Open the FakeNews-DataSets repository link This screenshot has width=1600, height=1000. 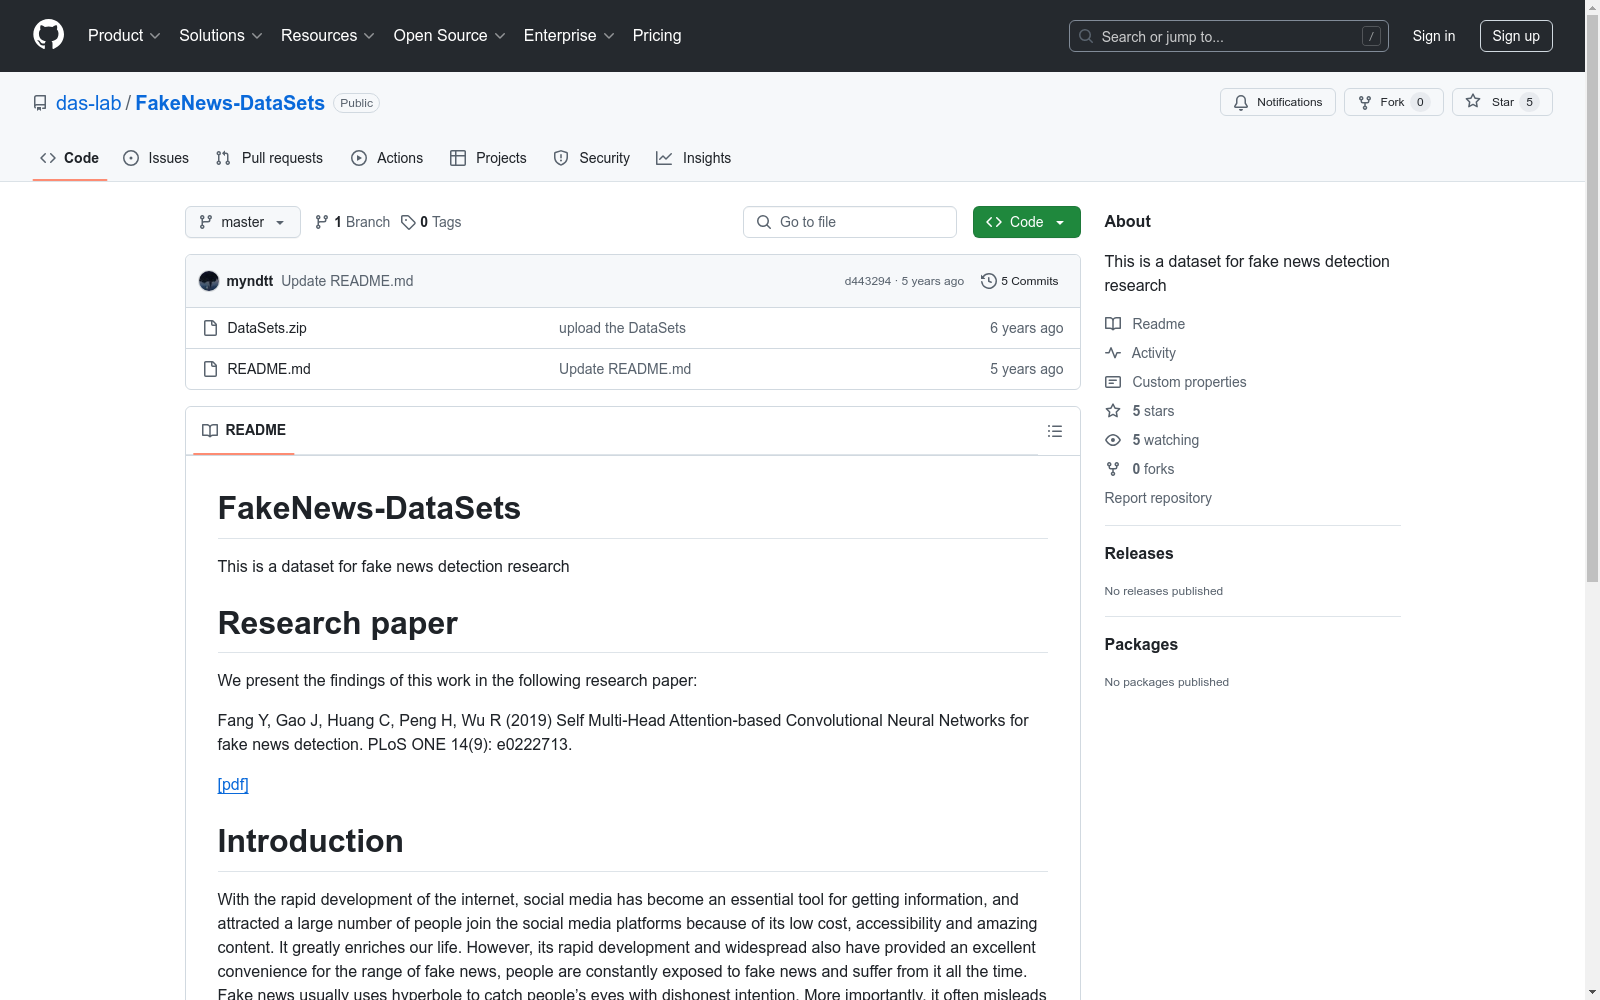[x=230, y=103]
